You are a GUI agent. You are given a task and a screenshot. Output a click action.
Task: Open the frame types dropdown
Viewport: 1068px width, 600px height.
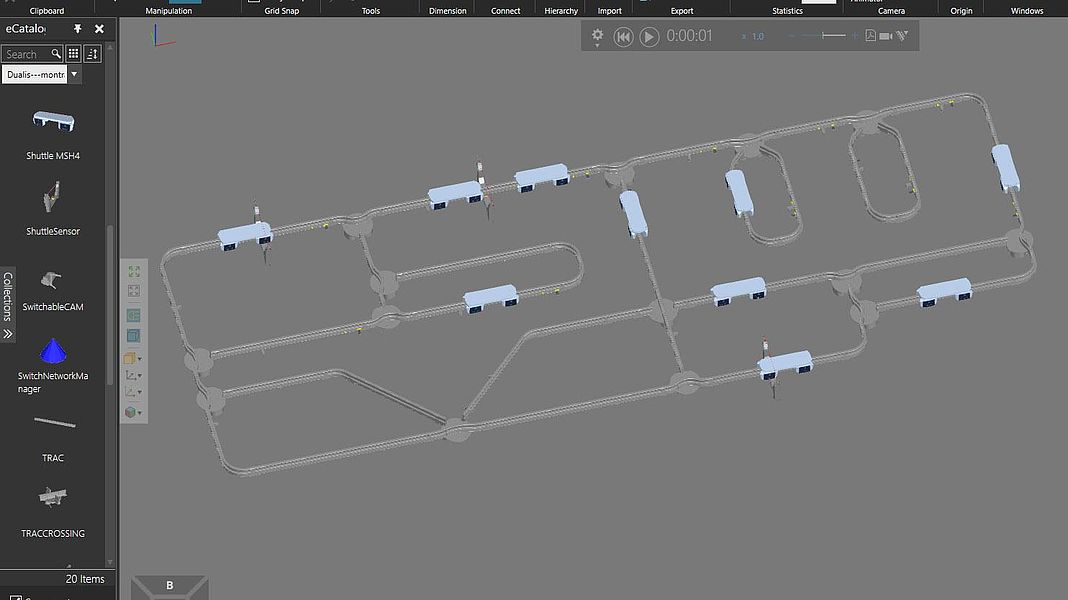coord(133,375)
